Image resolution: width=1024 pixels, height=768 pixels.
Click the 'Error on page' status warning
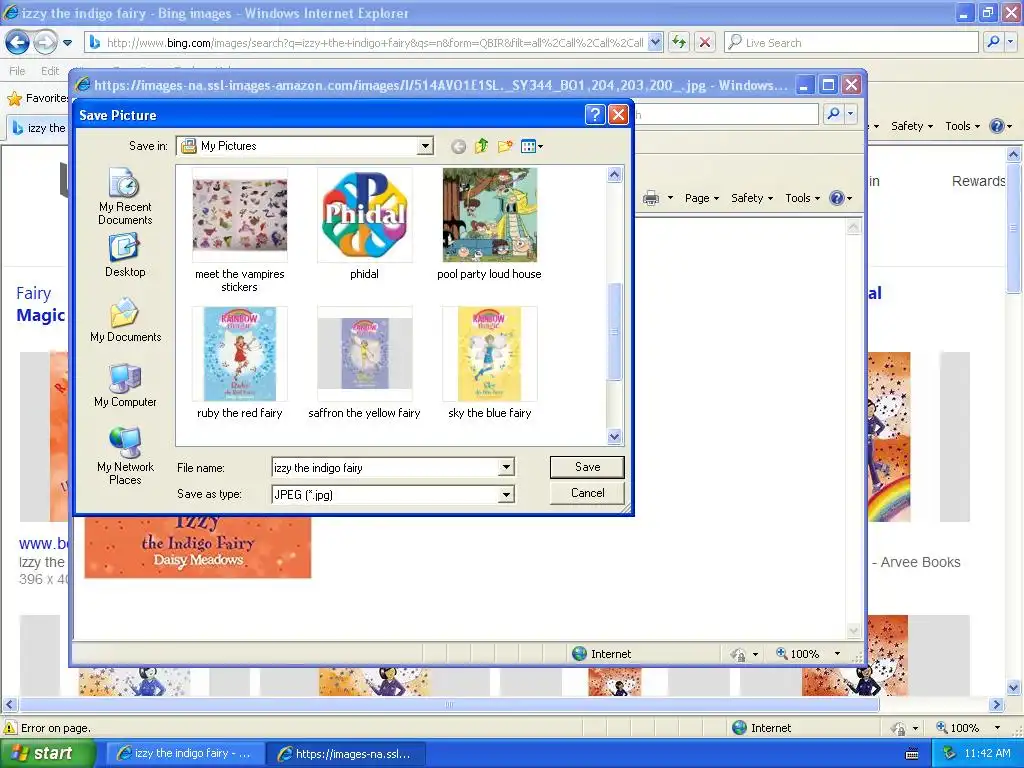(47, 728)
